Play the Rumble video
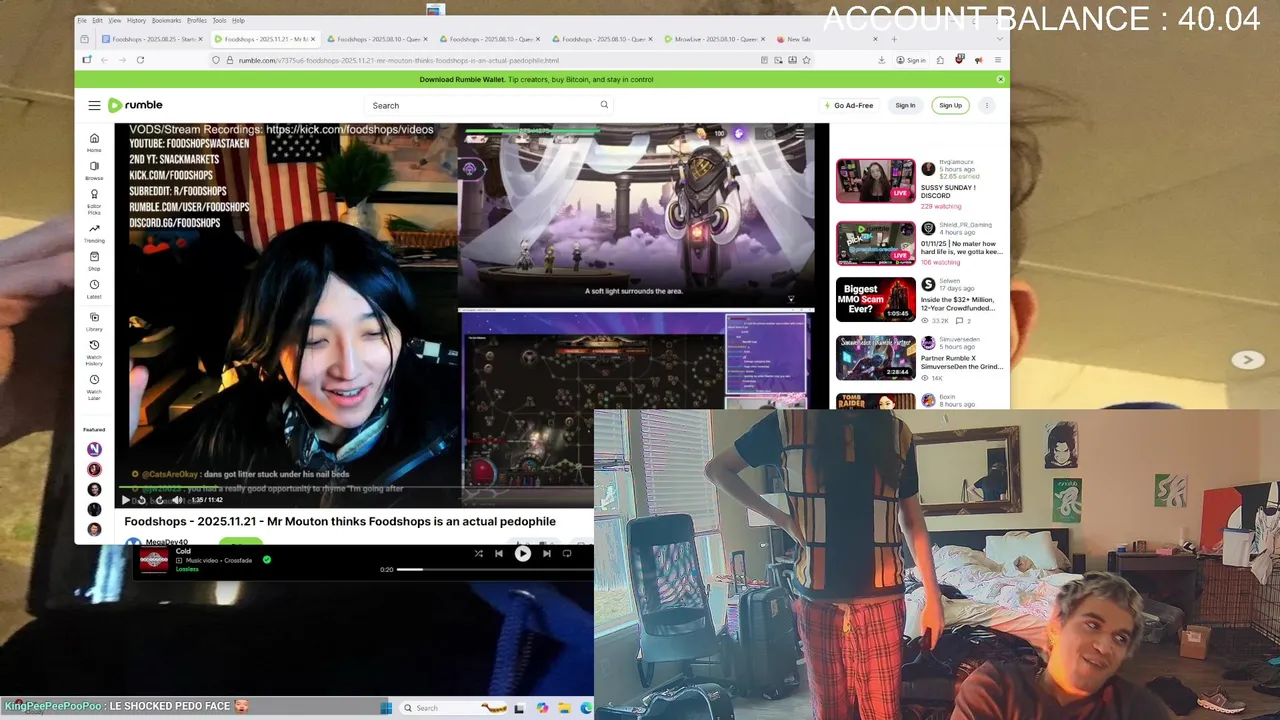1280x720 pixels. pos(125,500)
